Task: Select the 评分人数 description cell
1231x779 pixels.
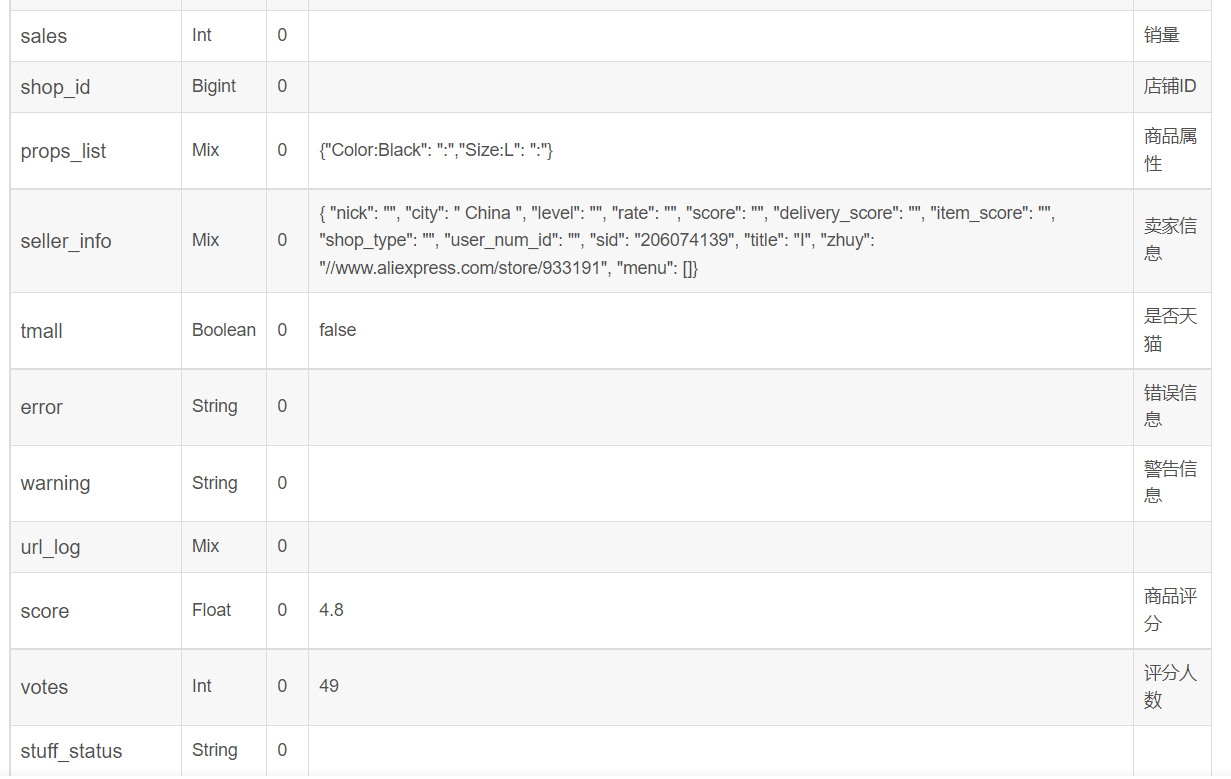Action: point(1170,686)
